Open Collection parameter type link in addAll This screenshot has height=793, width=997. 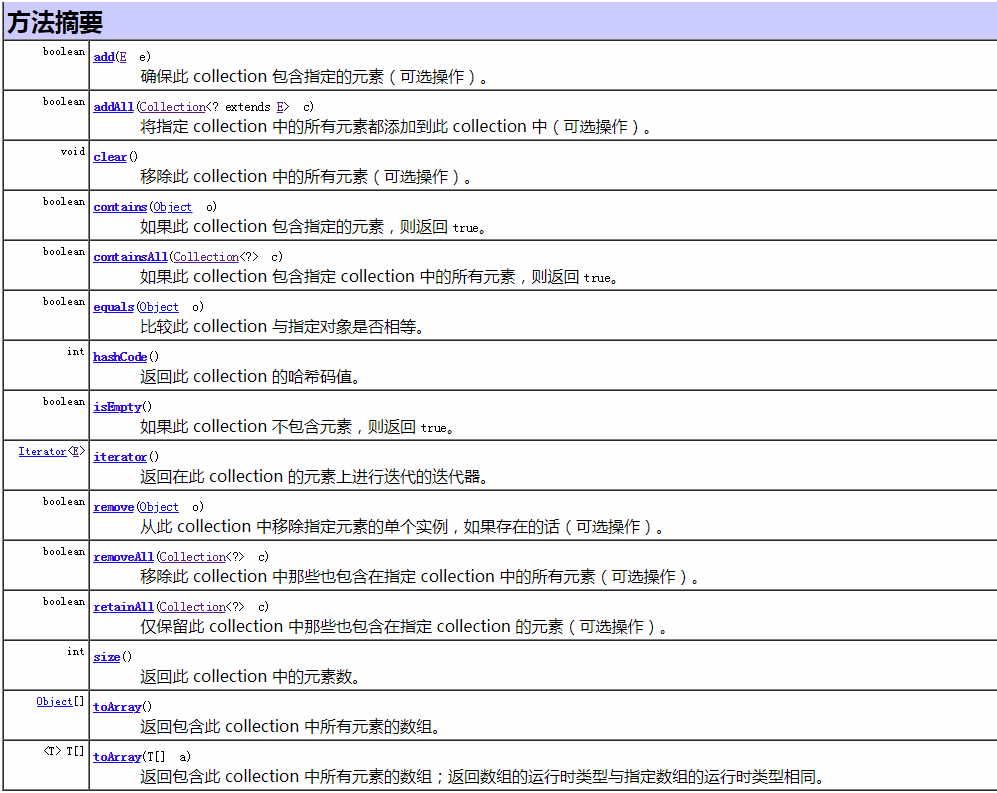[172, 107]
